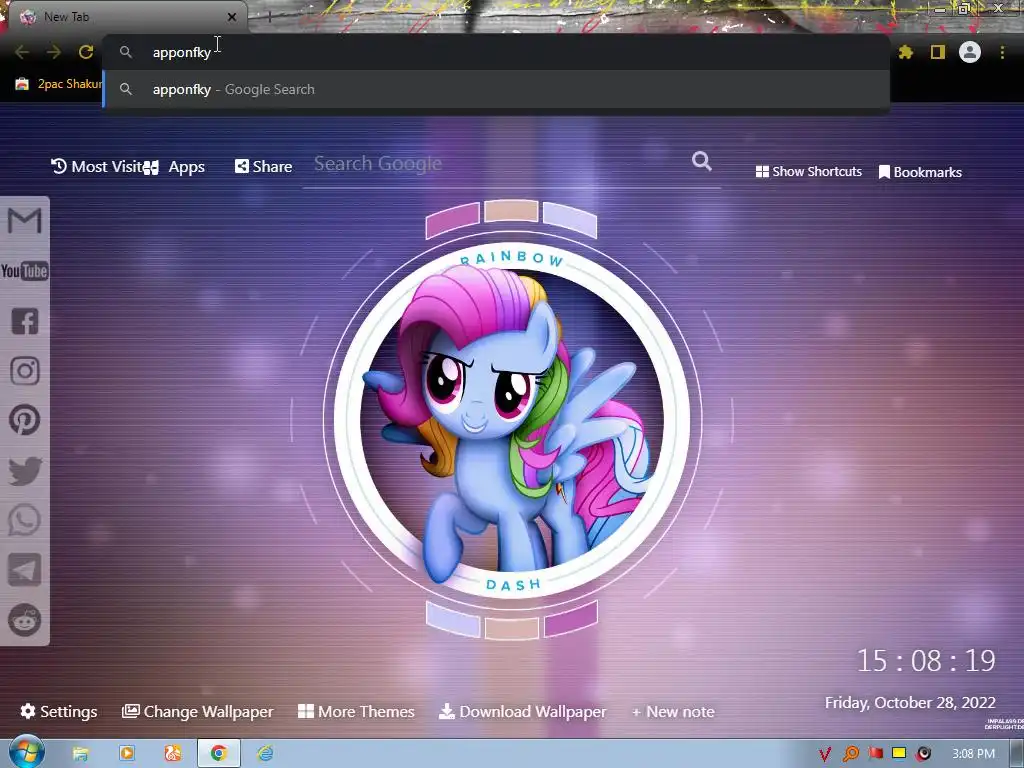Screen dimensions: 1024x768
Task: Click the page search magnifier icon
Action: click(702, 161)
